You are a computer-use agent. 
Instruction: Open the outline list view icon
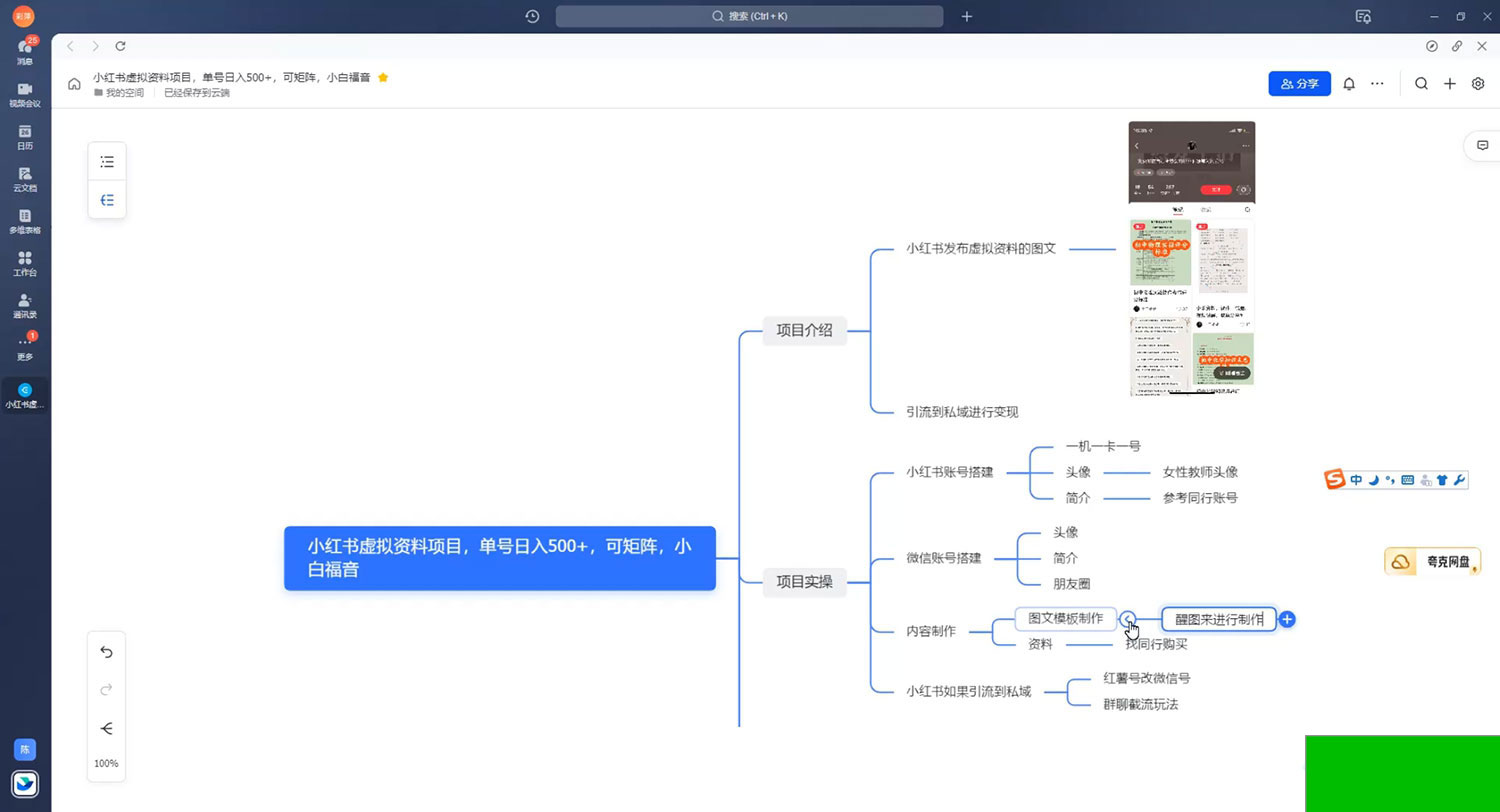point(107,162)
